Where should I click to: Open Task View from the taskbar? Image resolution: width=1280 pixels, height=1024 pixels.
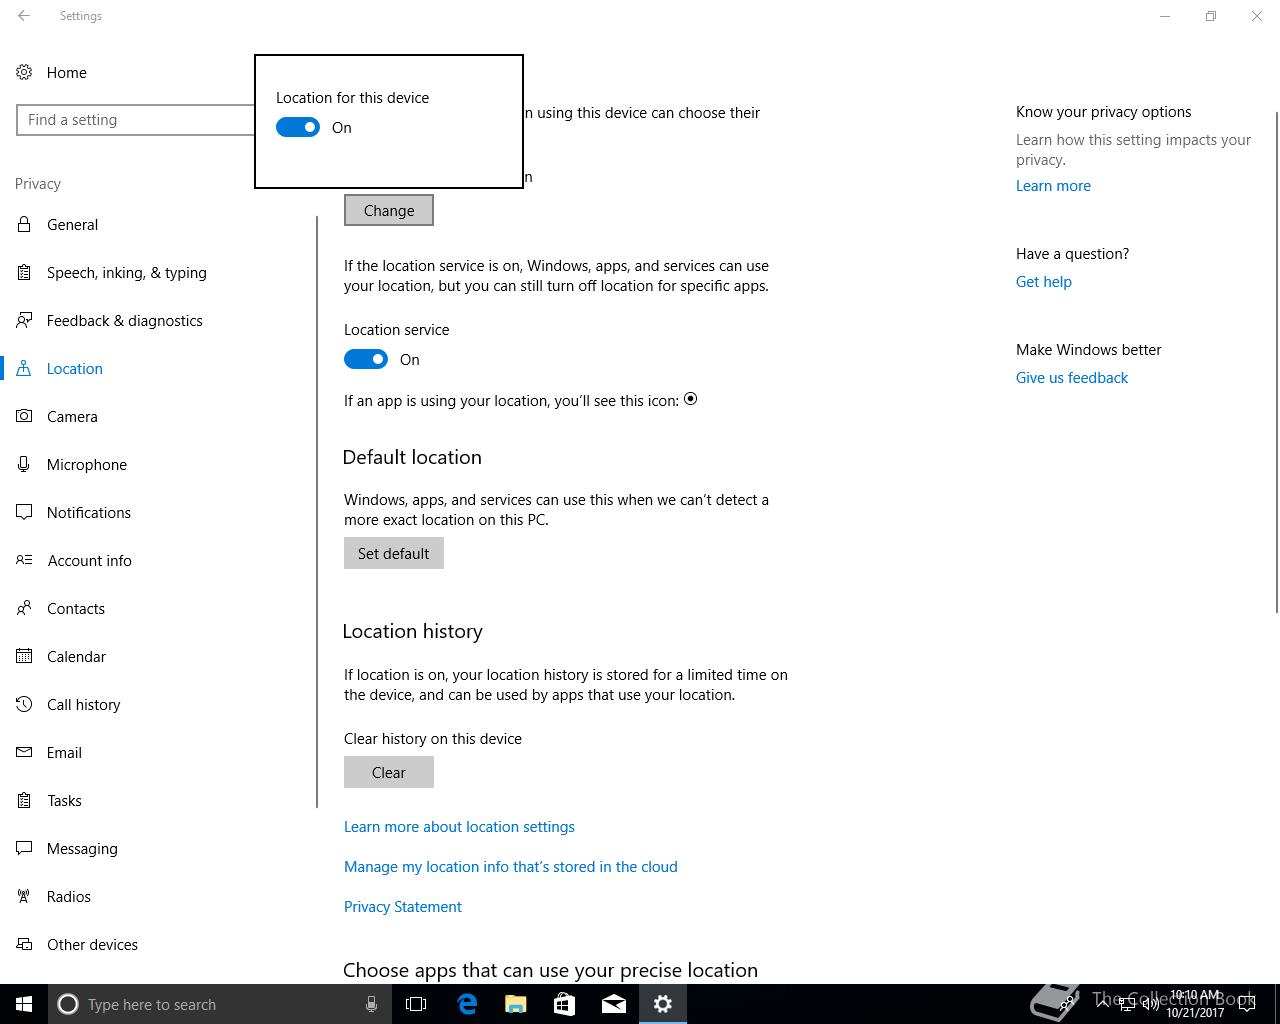416,1004
